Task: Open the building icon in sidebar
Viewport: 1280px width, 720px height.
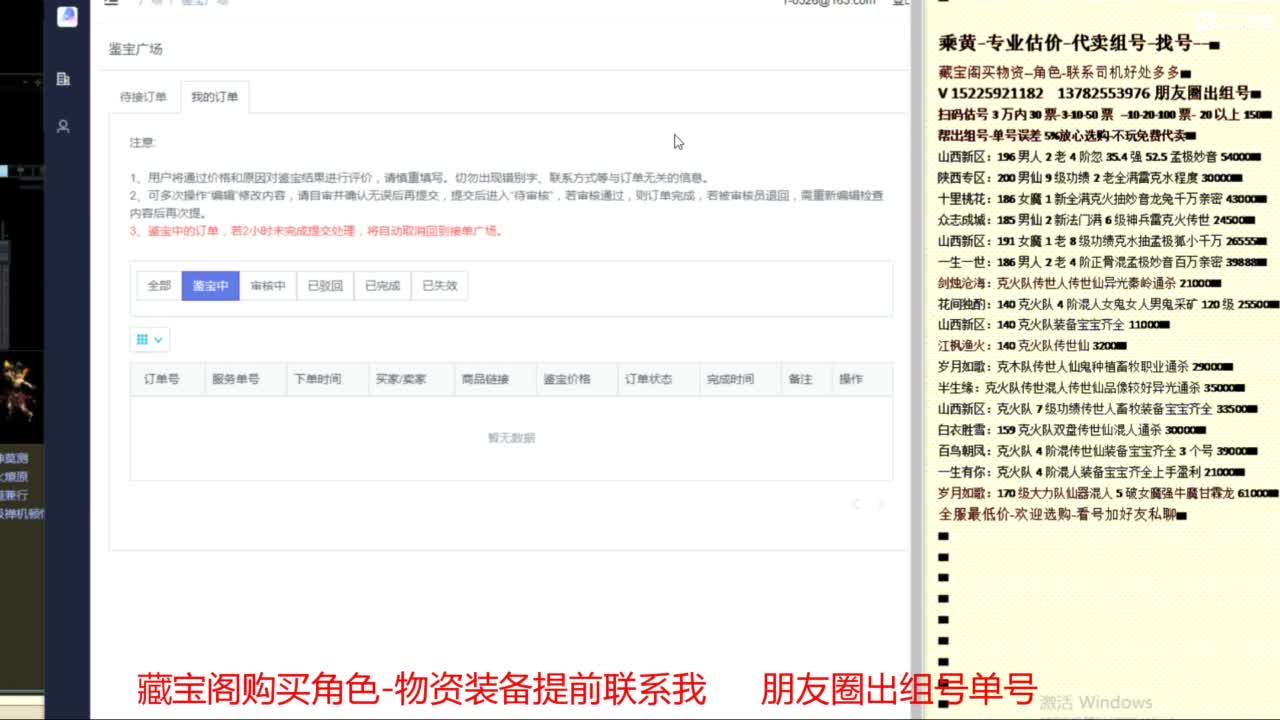Action: [64, 79]
